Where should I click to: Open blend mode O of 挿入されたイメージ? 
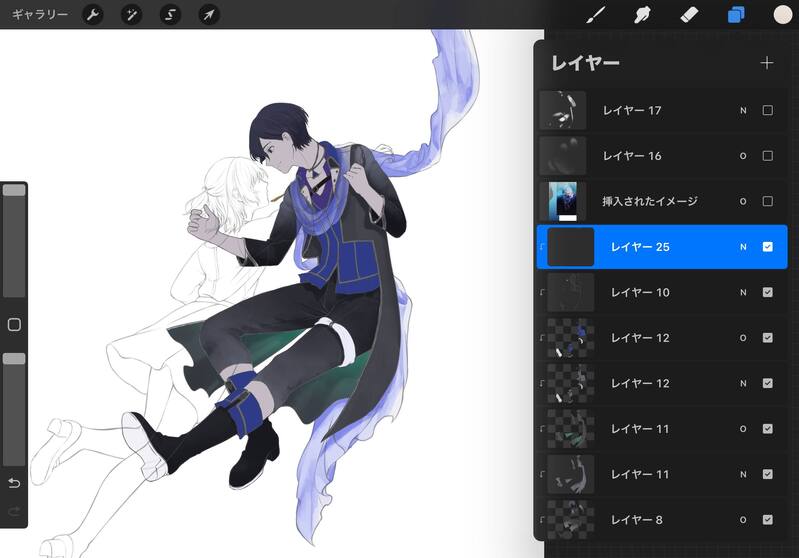[x=743, y=201]
